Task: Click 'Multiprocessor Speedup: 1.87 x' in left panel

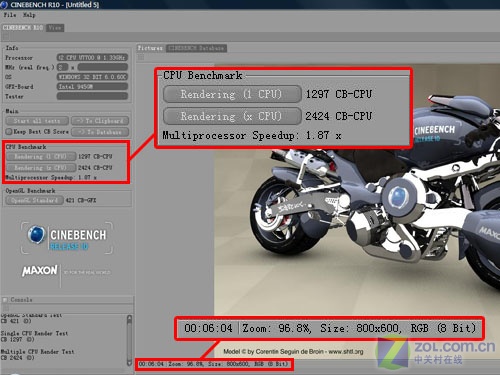Action: (x=51, y=177)
